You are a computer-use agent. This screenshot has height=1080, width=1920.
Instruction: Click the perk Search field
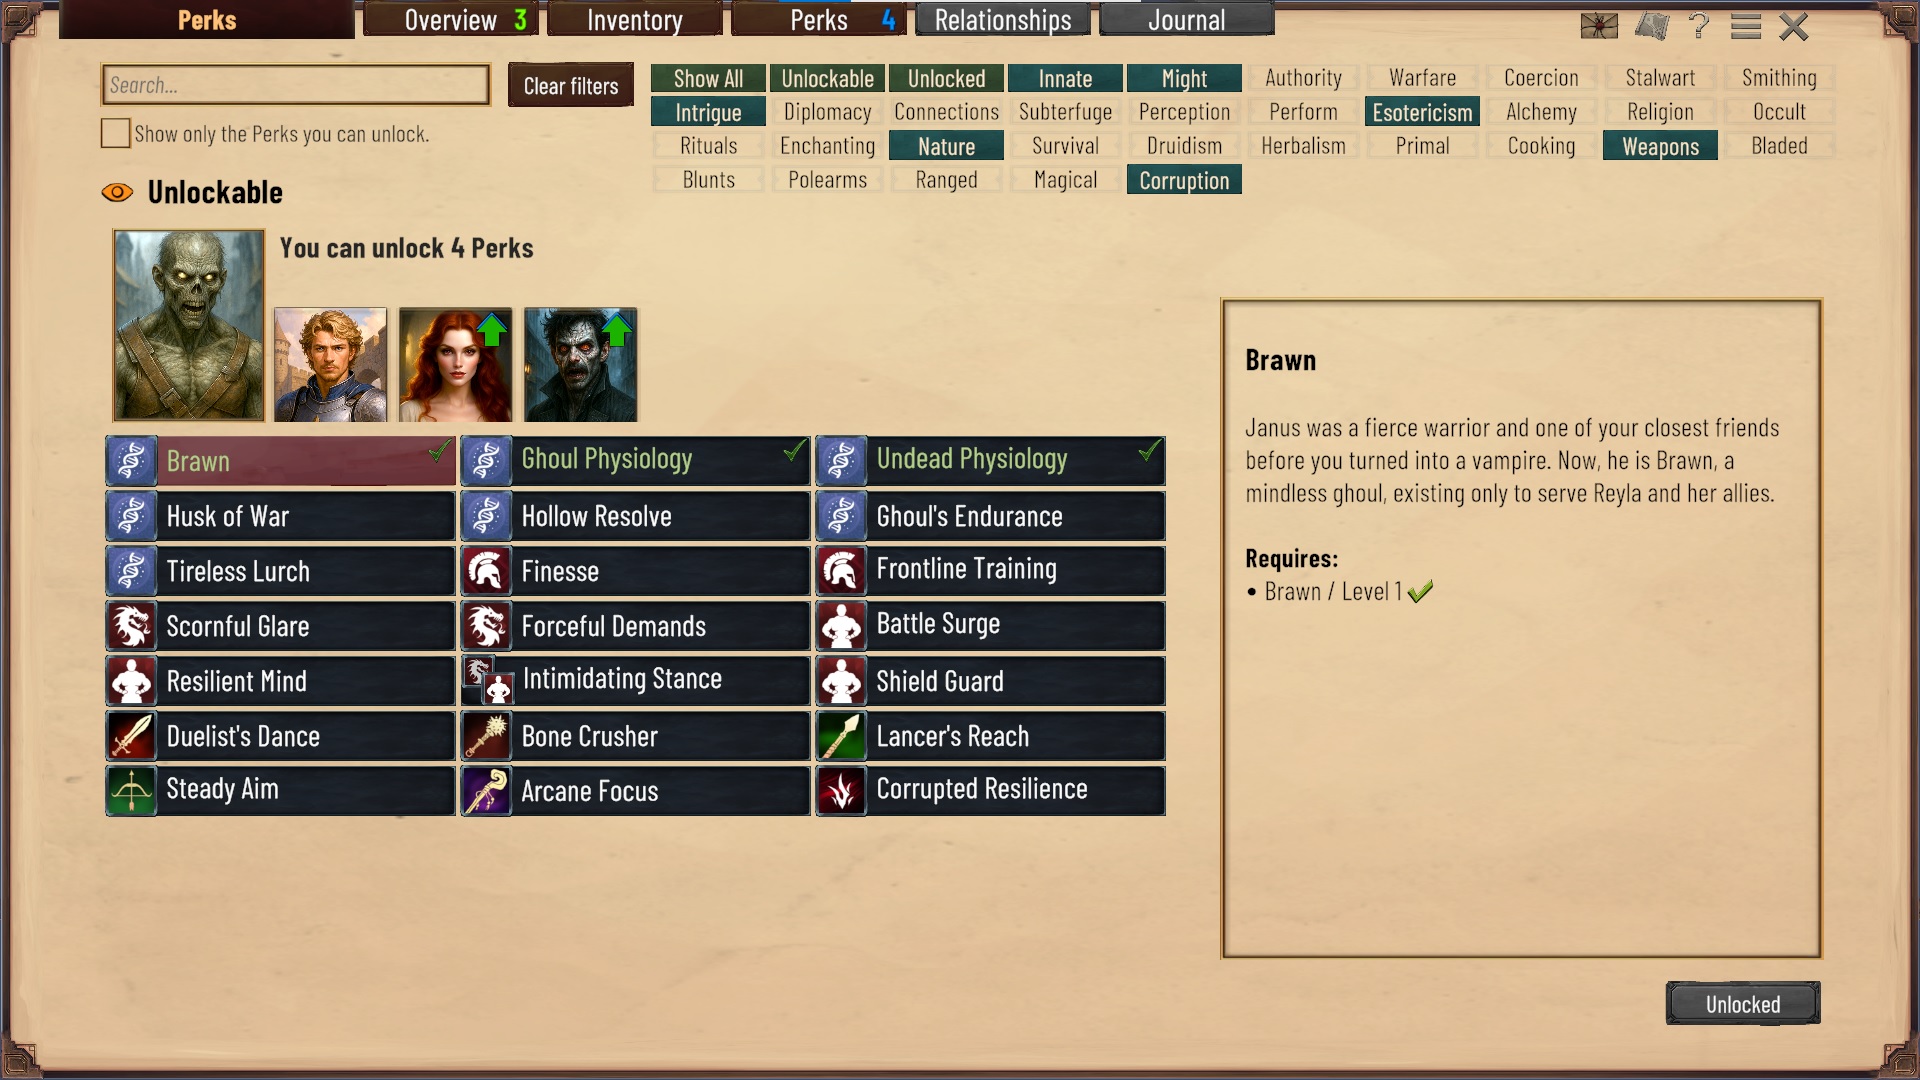pyautogui.click(x=296, y=85)
